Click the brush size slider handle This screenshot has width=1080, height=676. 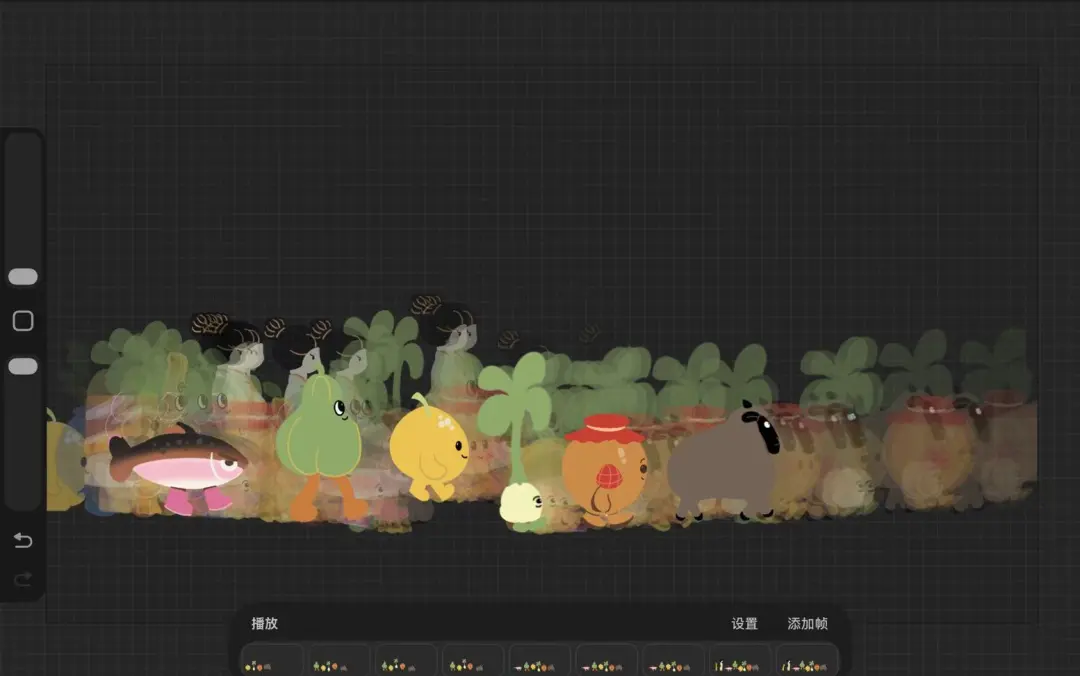tap(22, 277)
